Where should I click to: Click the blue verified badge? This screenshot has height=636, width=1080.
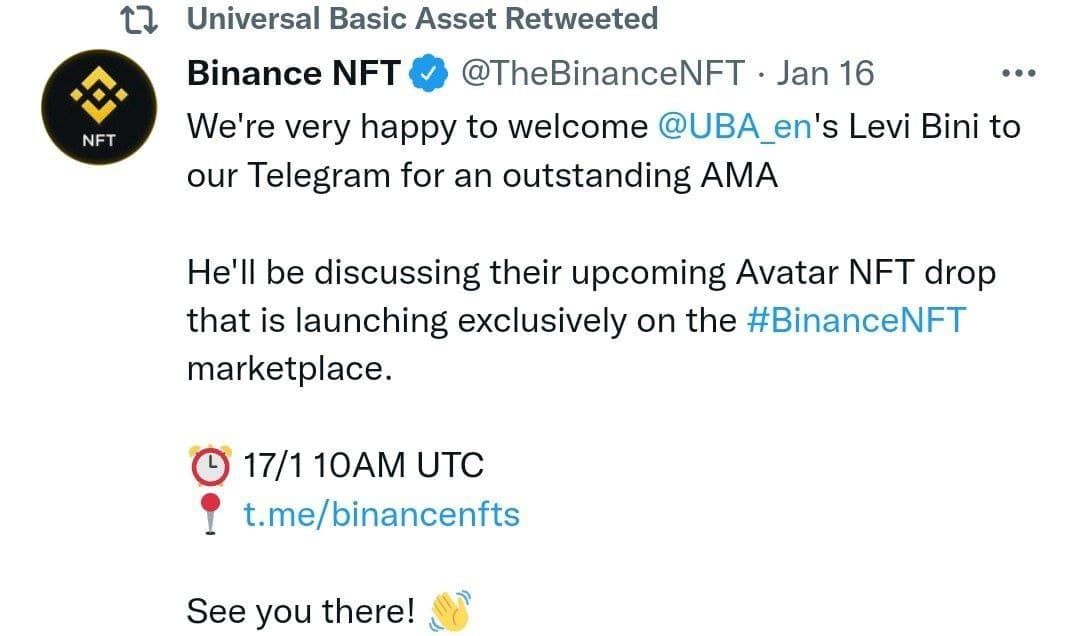tap(430, 73)
